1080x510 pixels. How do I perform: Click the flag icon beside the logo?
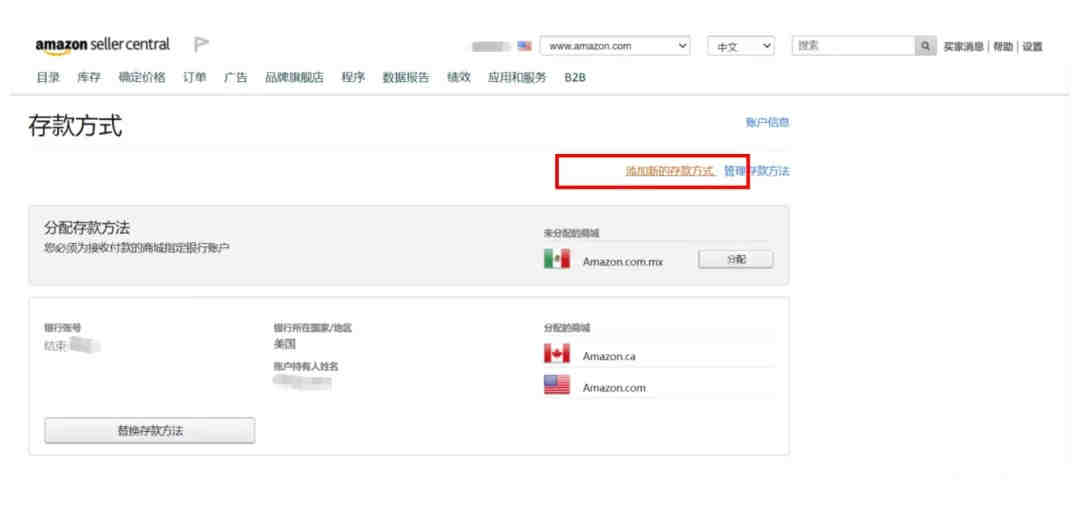201,45
